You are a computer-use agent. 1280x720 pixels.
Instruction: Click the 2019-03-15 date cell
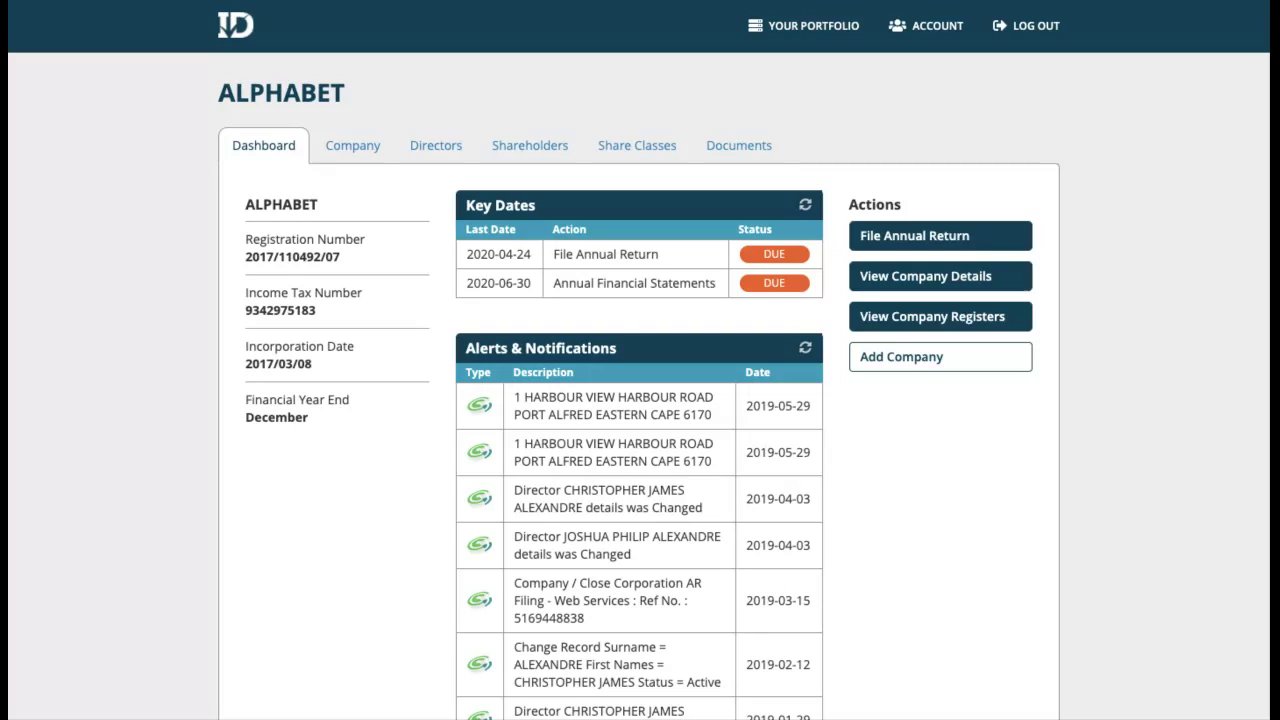(778, 601)
